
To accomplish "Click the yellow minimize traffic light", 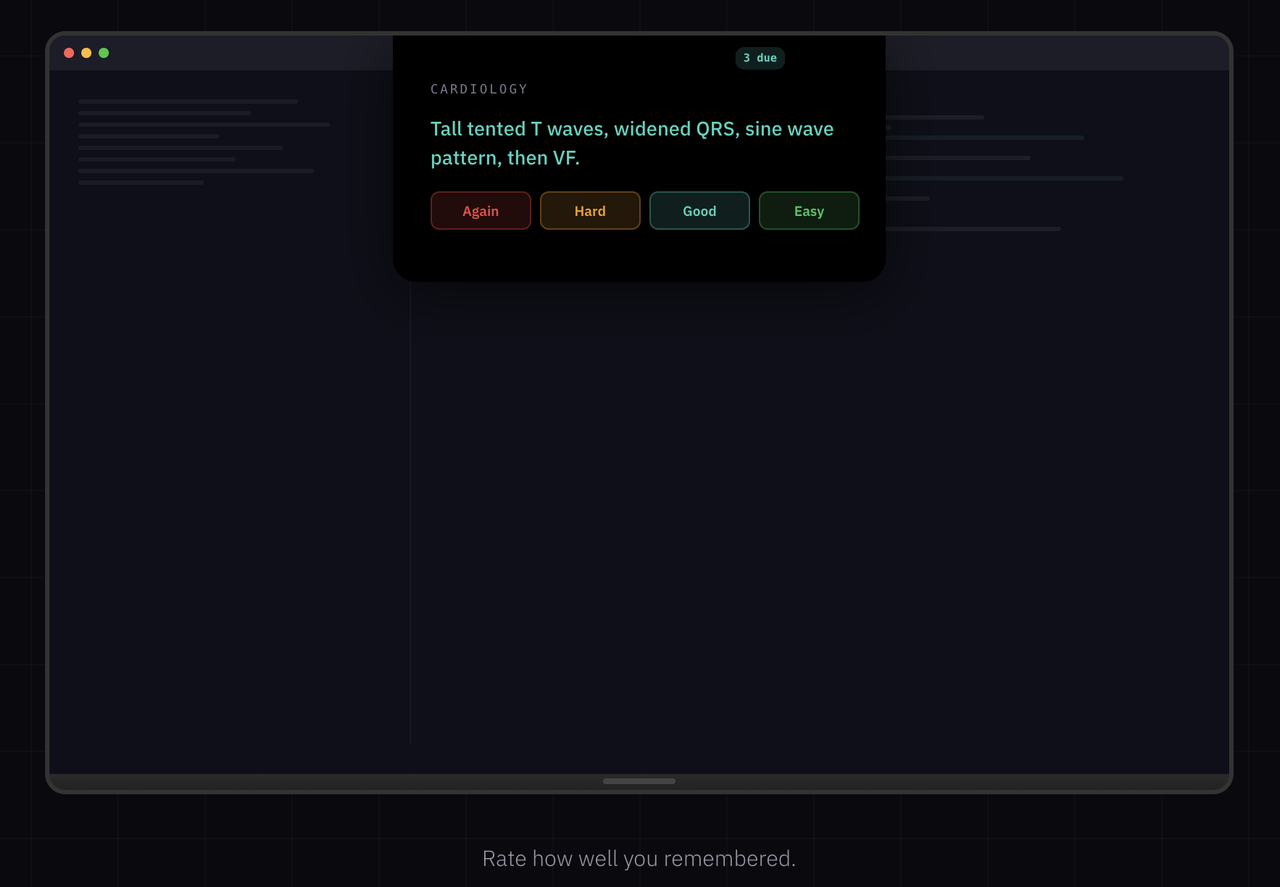I will [86, 53].
